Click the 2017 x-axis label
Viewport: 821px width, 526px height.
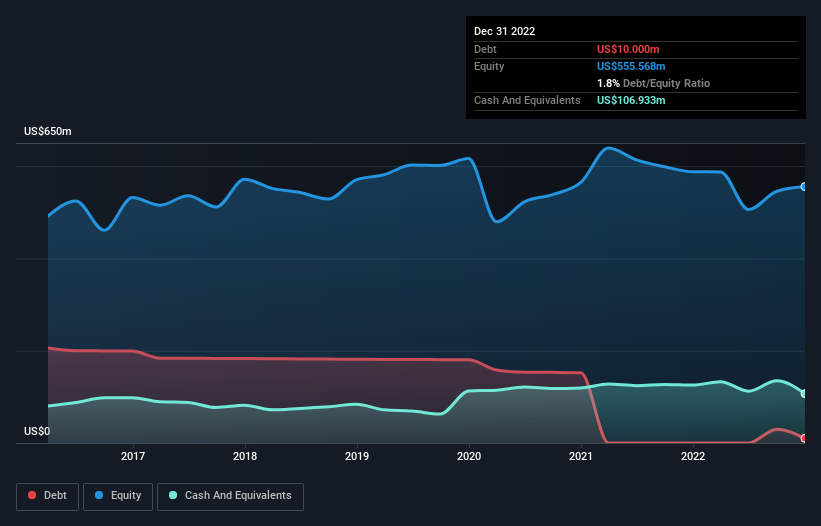133,456
